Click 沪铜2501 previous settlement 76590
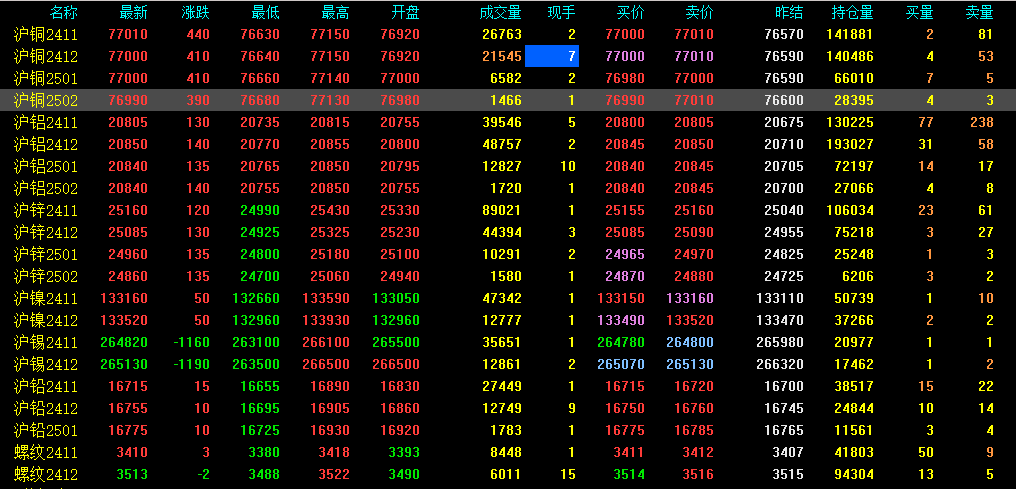This screenshot has width=1016, height=489. pos(784,78)
